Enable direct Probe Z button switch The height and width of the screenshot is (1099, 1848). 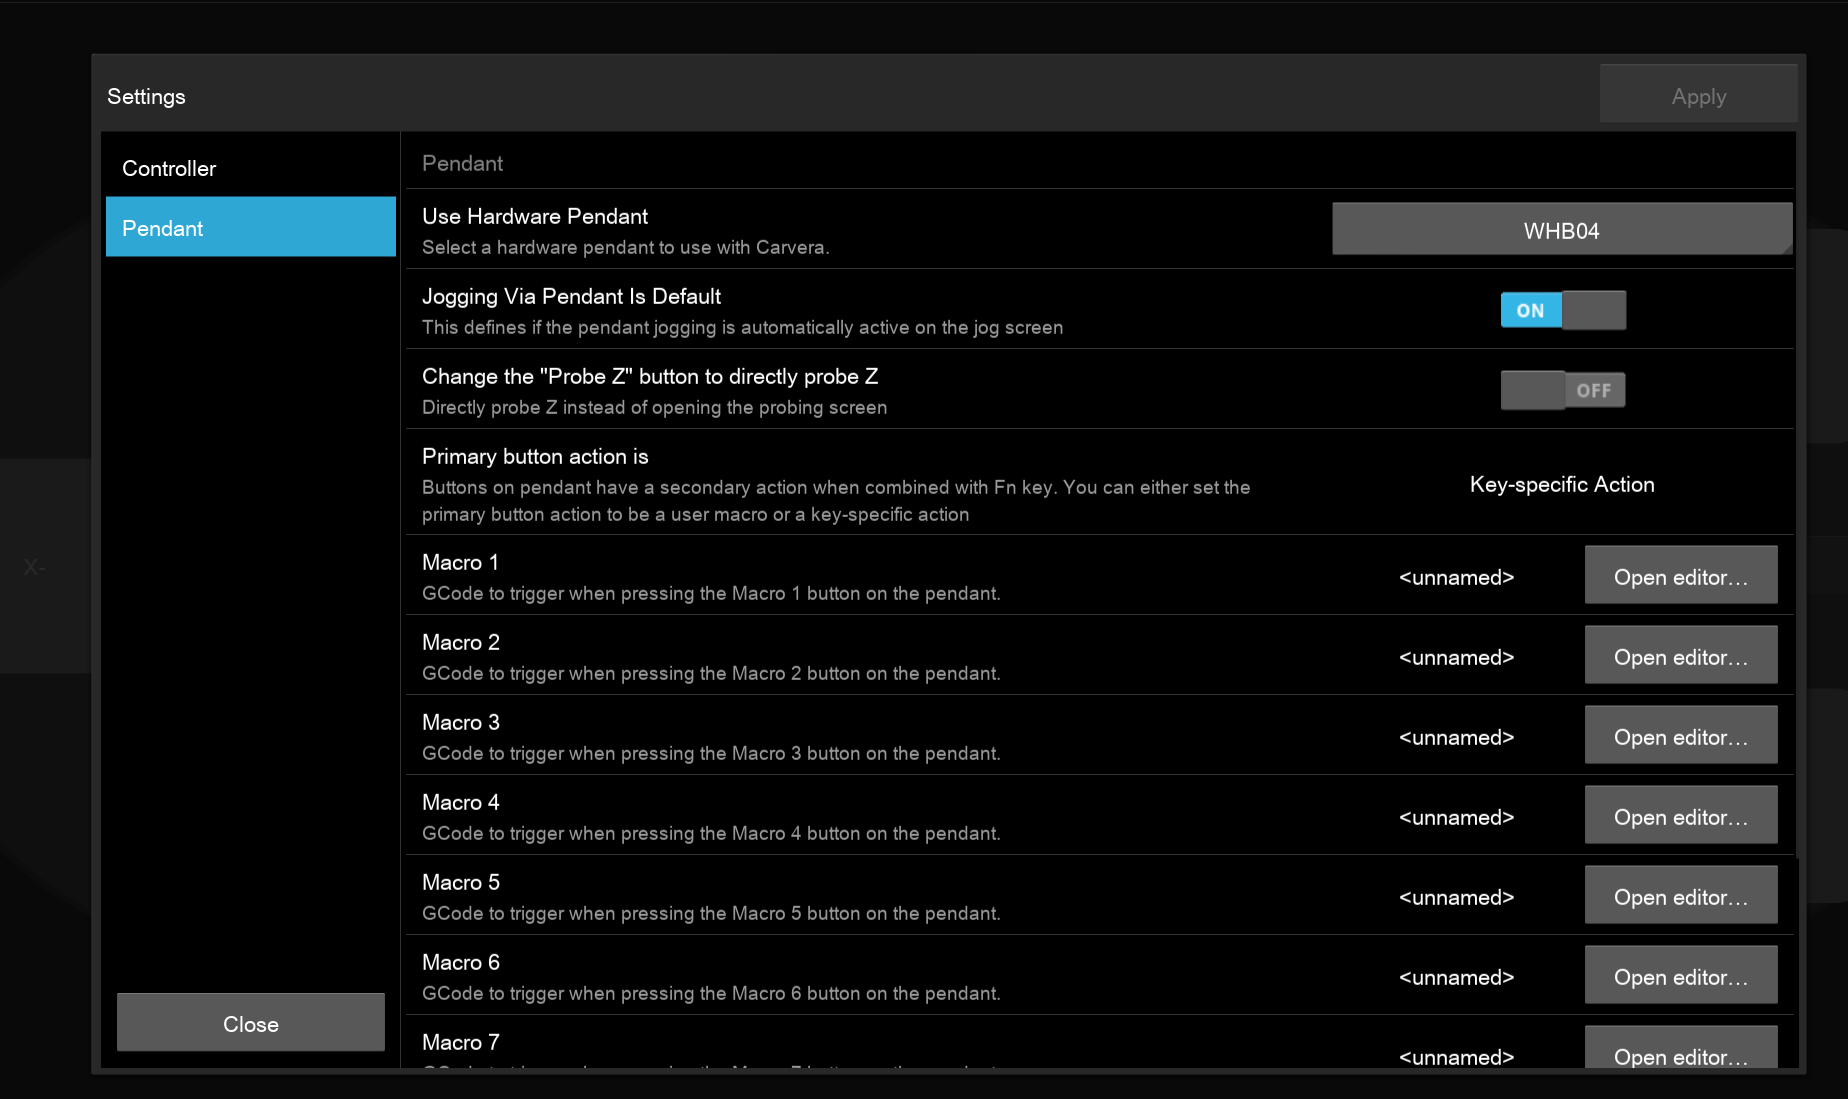(1562, 390)
